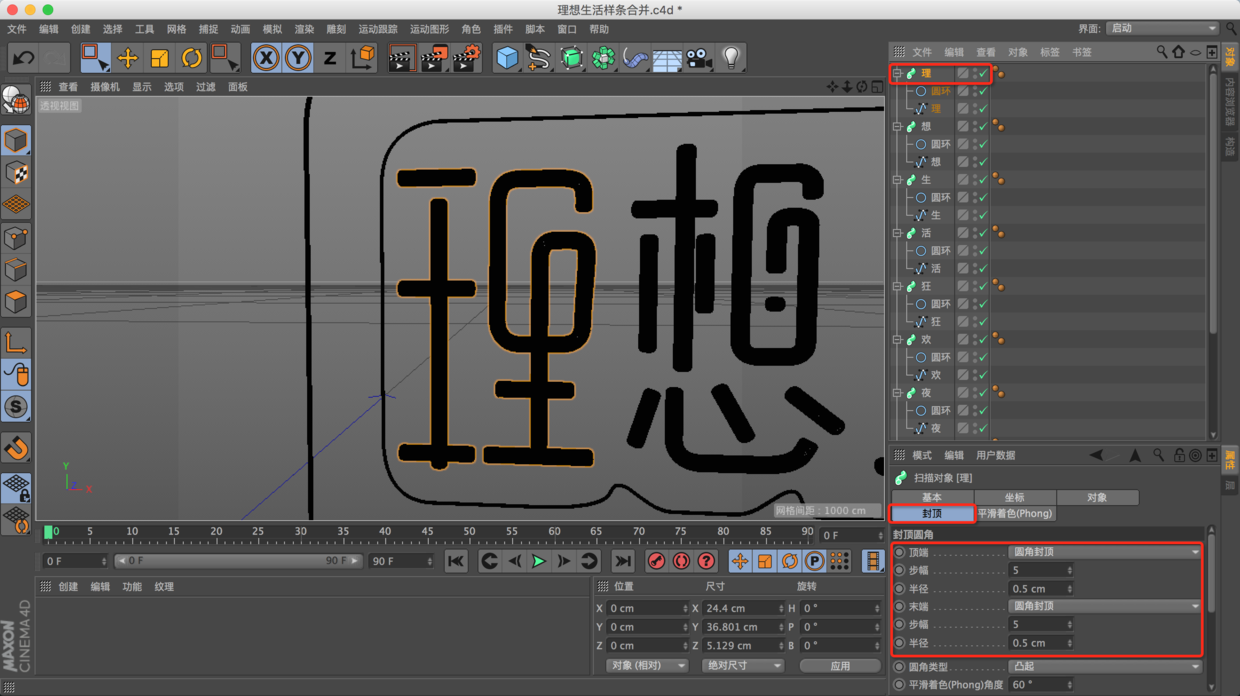Open Render Settings icon
The image size is (1240, 696).
pyautogui.click(x=467, y=58)
